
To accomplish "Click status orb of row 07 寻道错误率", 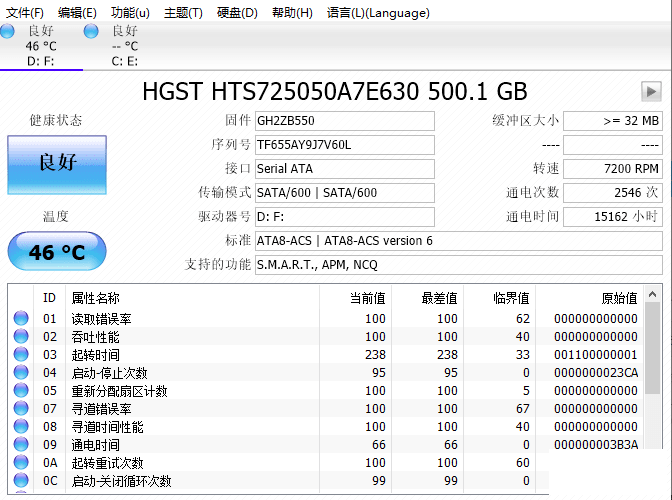I will tap(21, 408).
